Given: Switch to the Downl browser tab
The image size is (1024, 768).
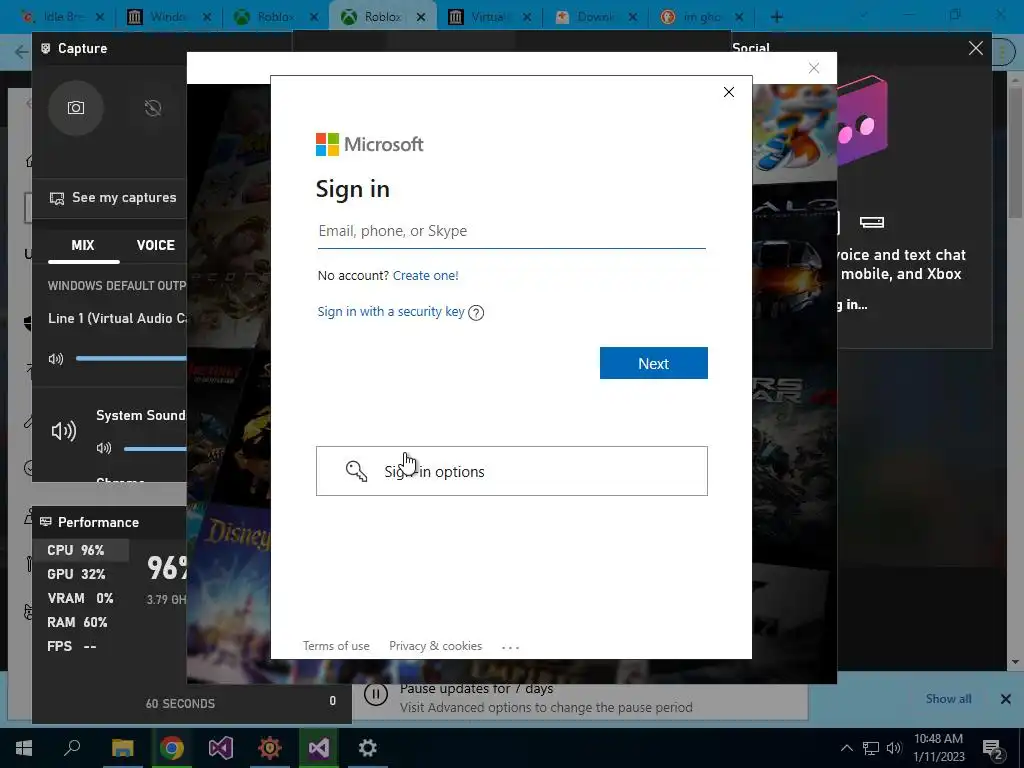Looking at the screenshot, I should tap(595, 17).
